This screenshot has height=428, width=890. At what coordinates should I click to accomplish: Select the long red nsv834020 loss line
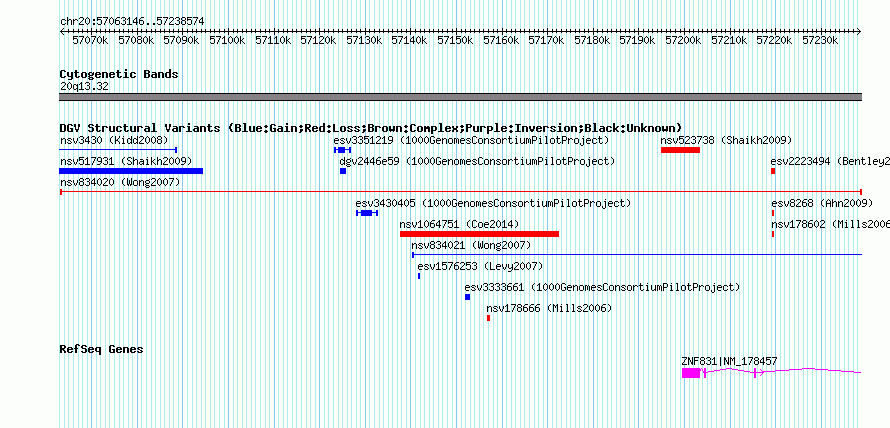click(x=461, y=192)
